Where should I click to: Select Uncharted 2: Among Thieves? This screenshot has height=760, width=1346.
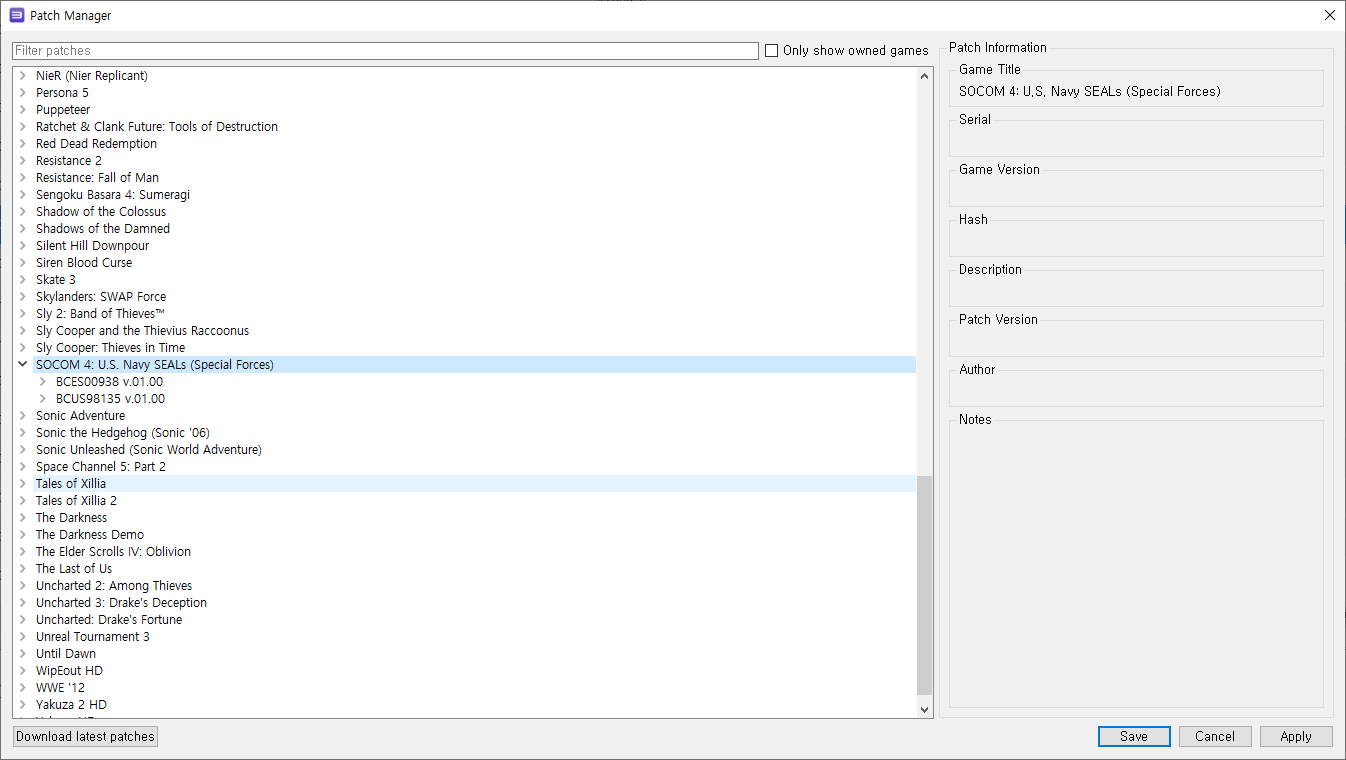114,586
